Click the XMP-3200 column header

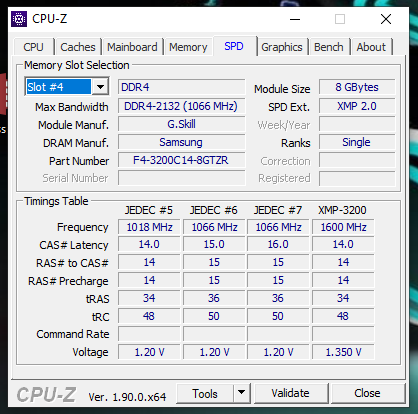click(x=342, y=210)
